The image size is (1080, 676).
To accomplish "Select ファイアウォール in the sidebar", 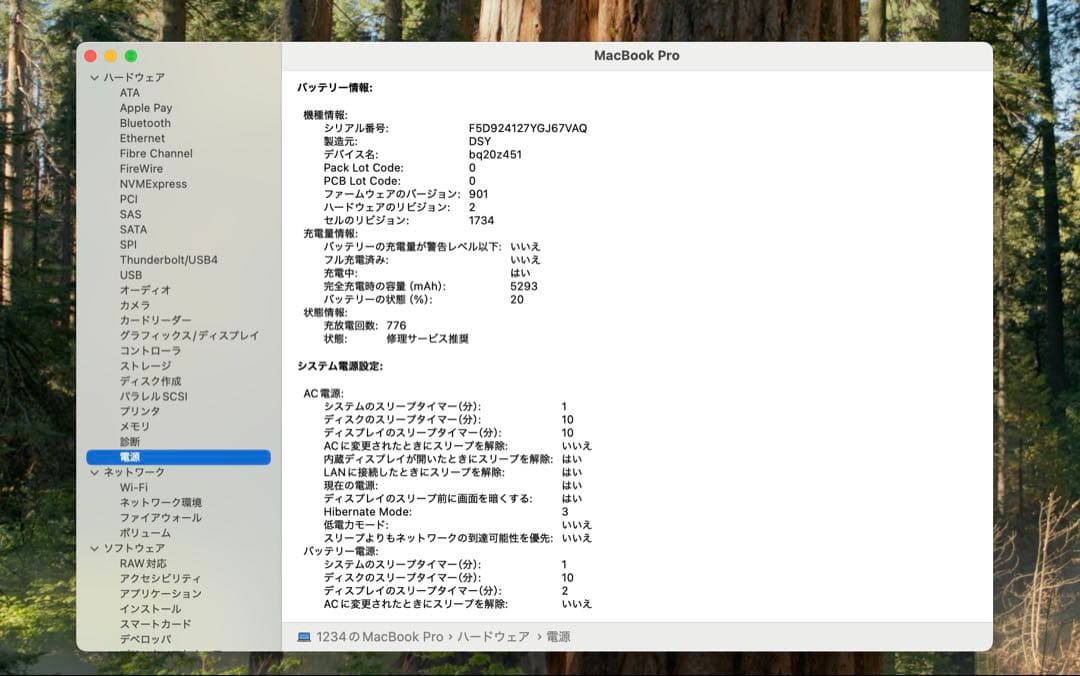I will point(160,518).
